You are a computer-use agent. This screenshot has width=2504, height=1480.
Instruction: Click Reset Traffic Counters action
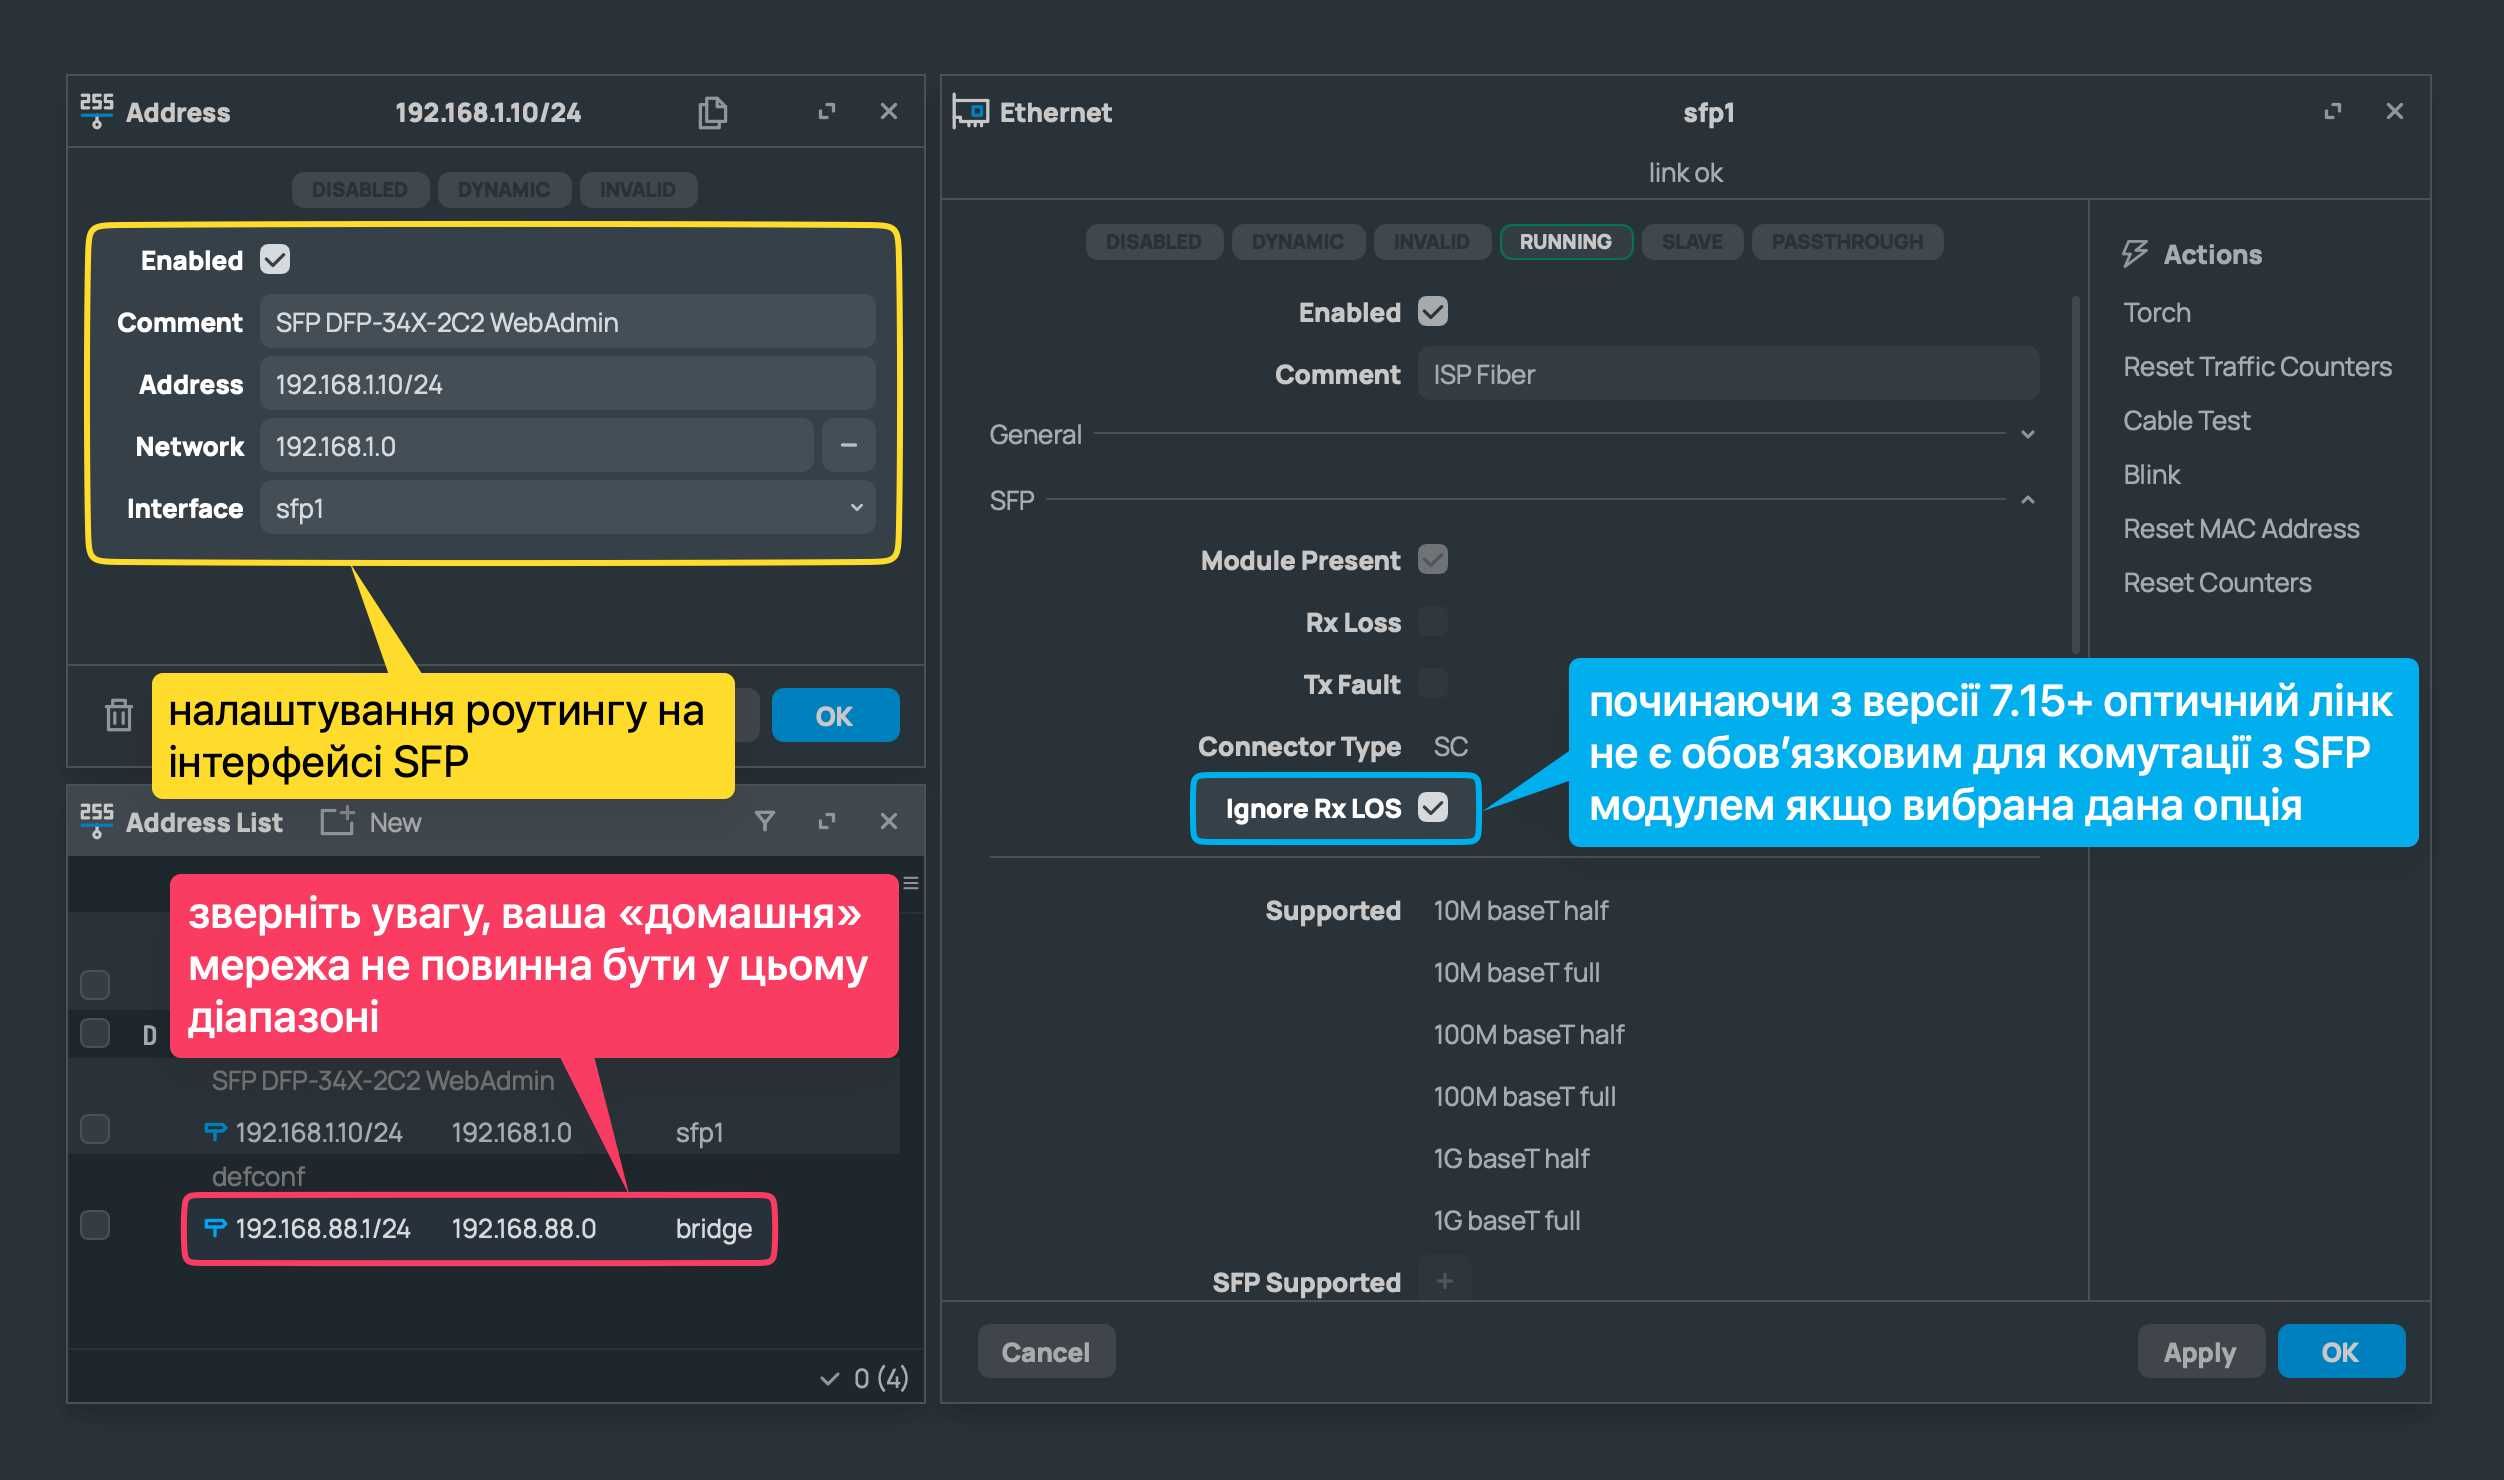(2257, 367)
